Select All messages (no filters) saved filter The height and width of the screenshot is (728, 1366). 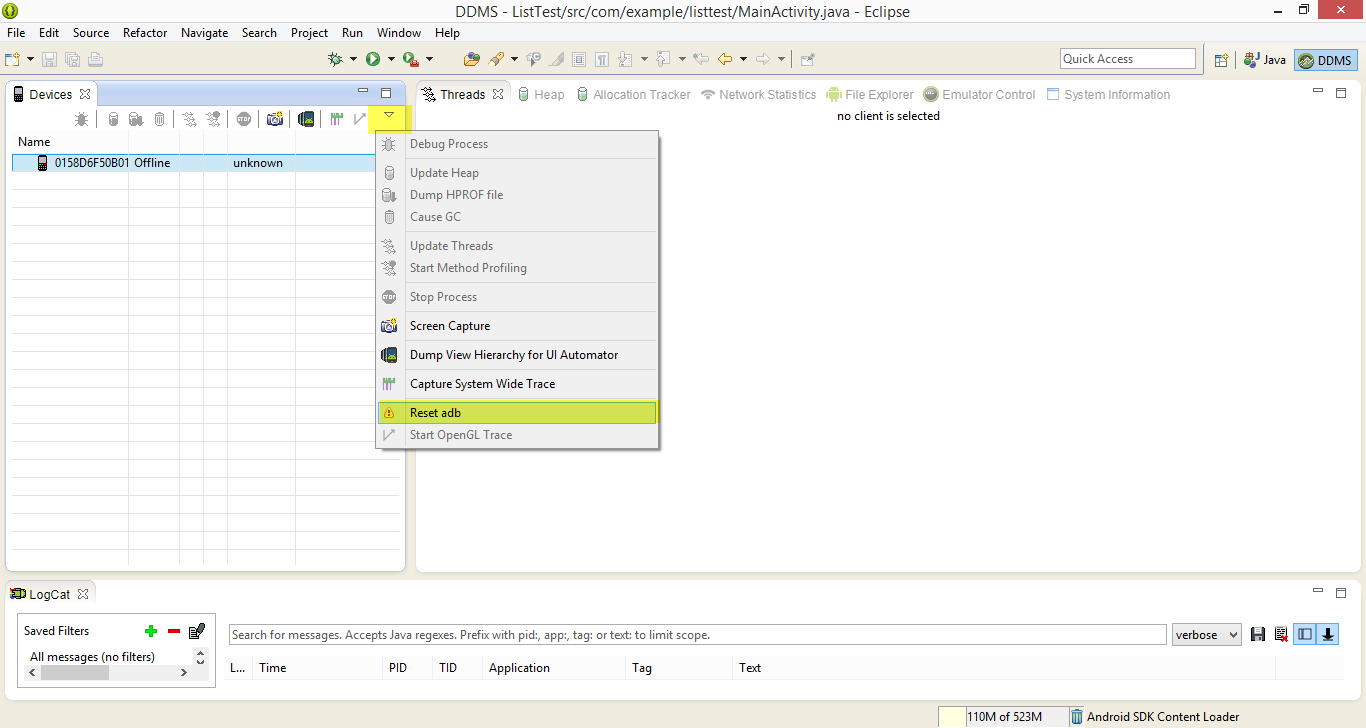(92, 657)
